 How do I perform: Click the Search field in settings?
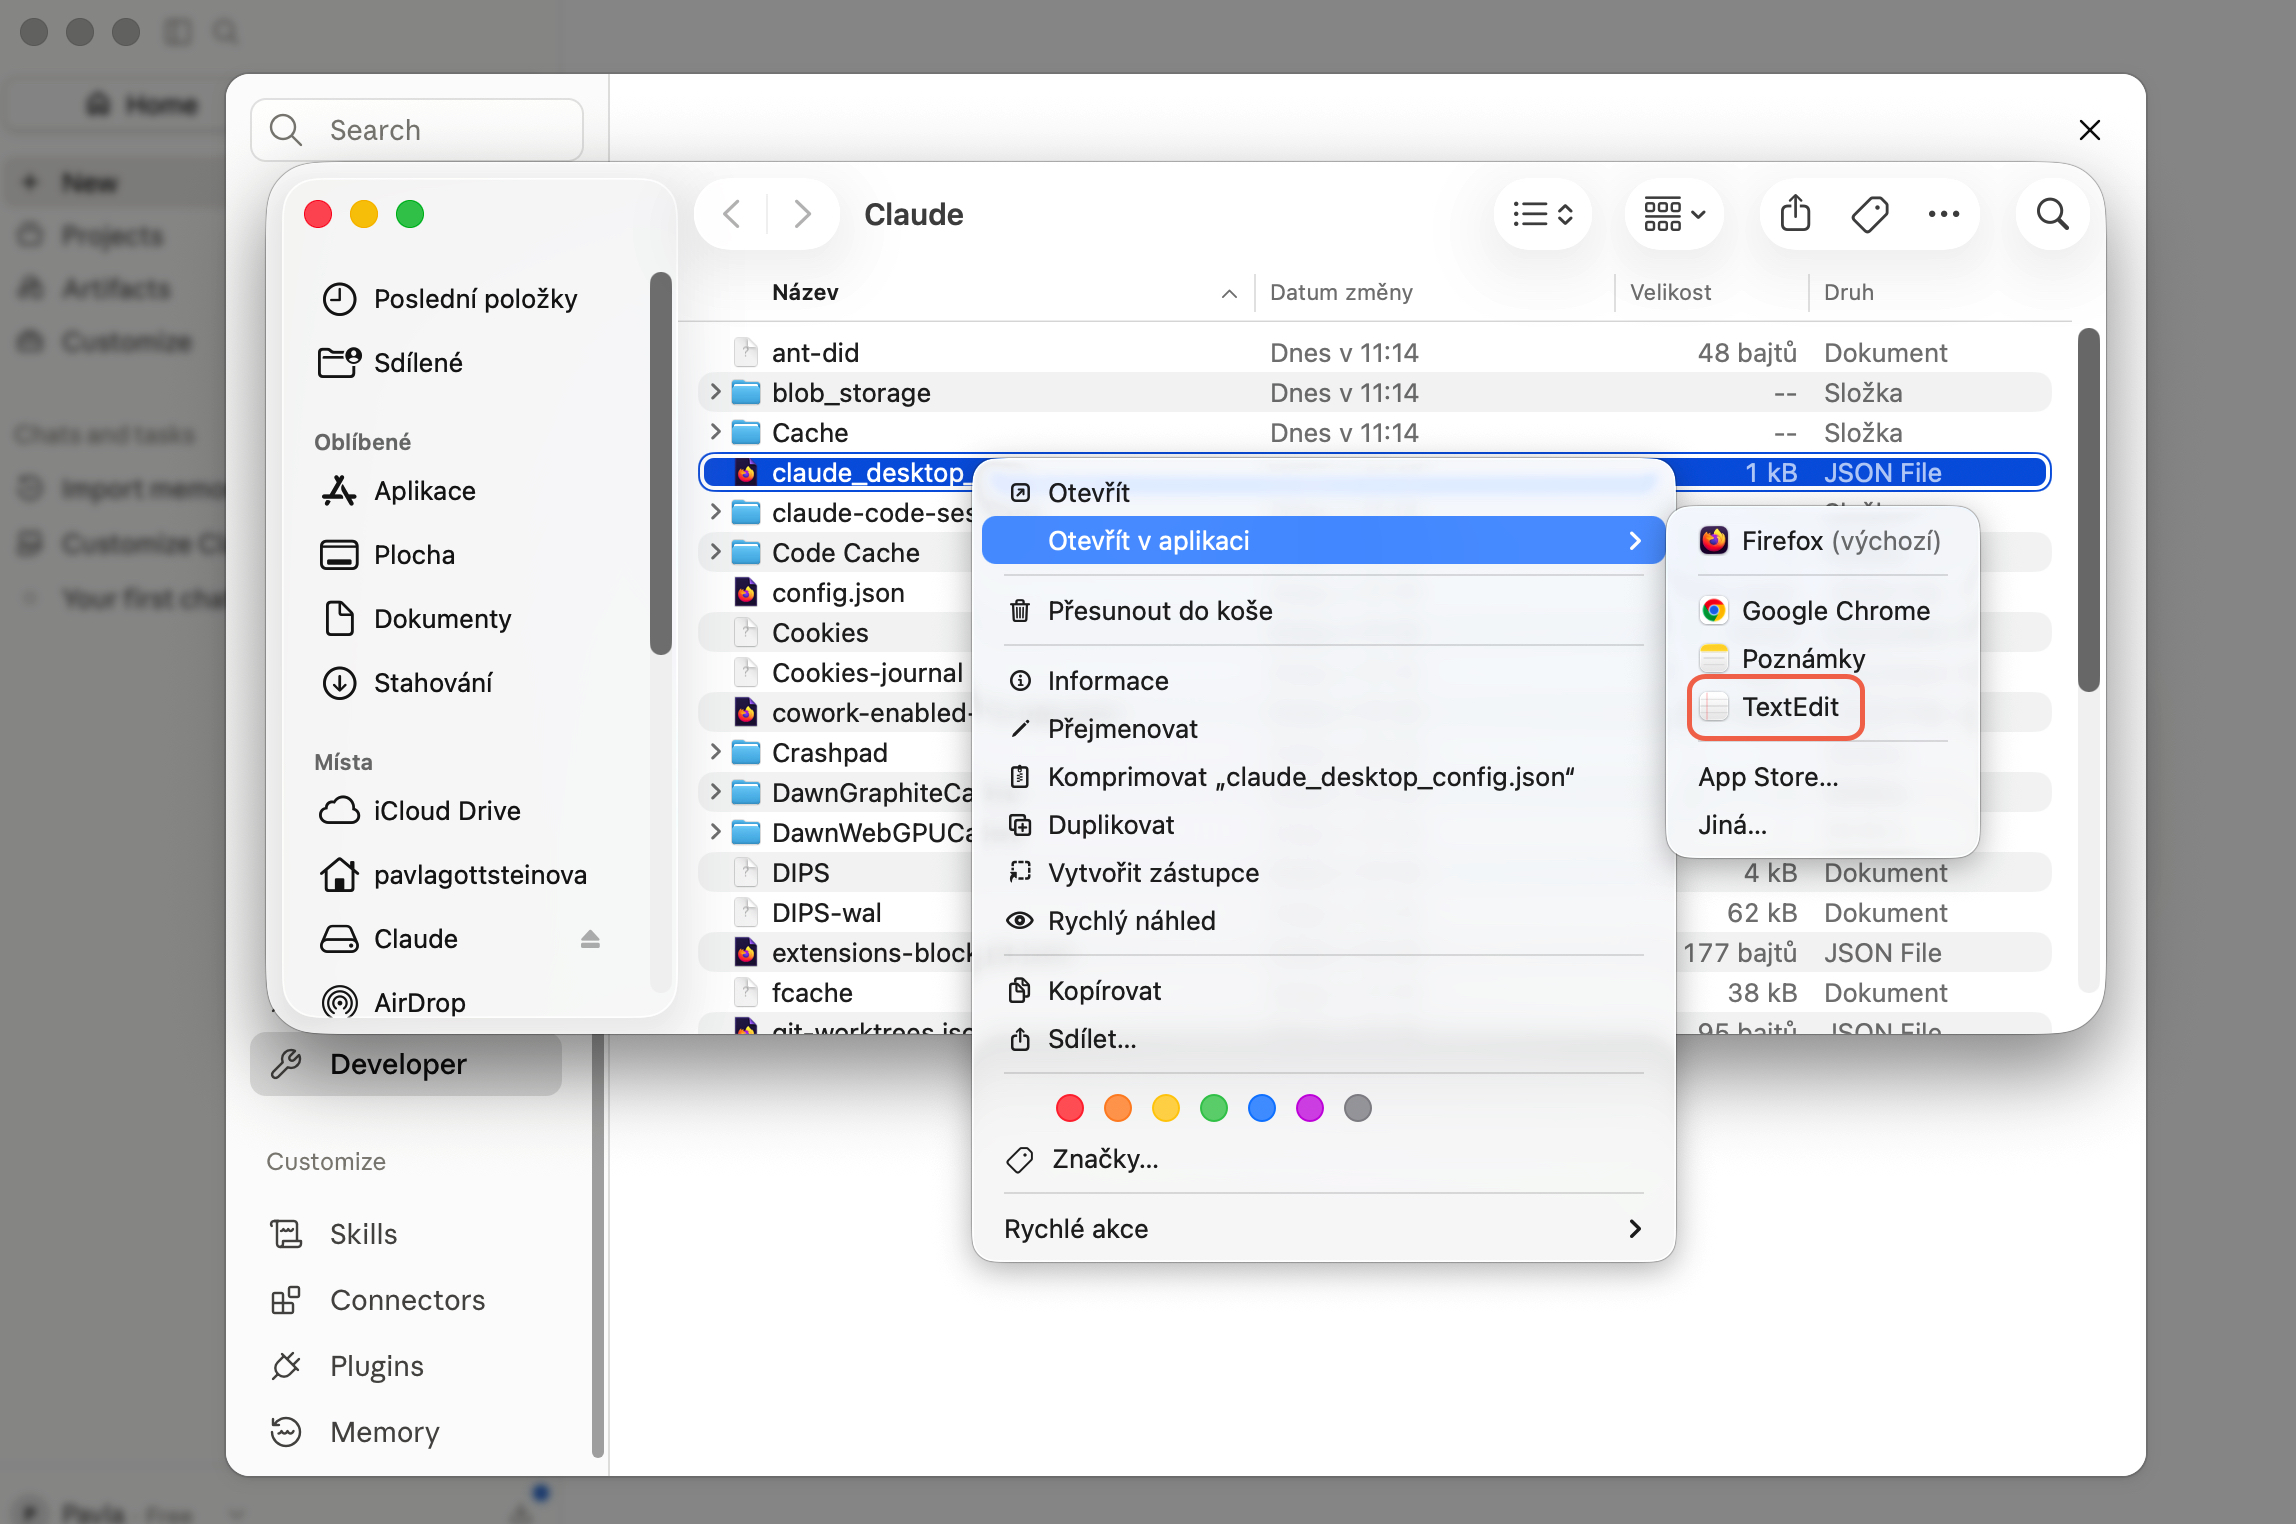click(x=417, y=130)
